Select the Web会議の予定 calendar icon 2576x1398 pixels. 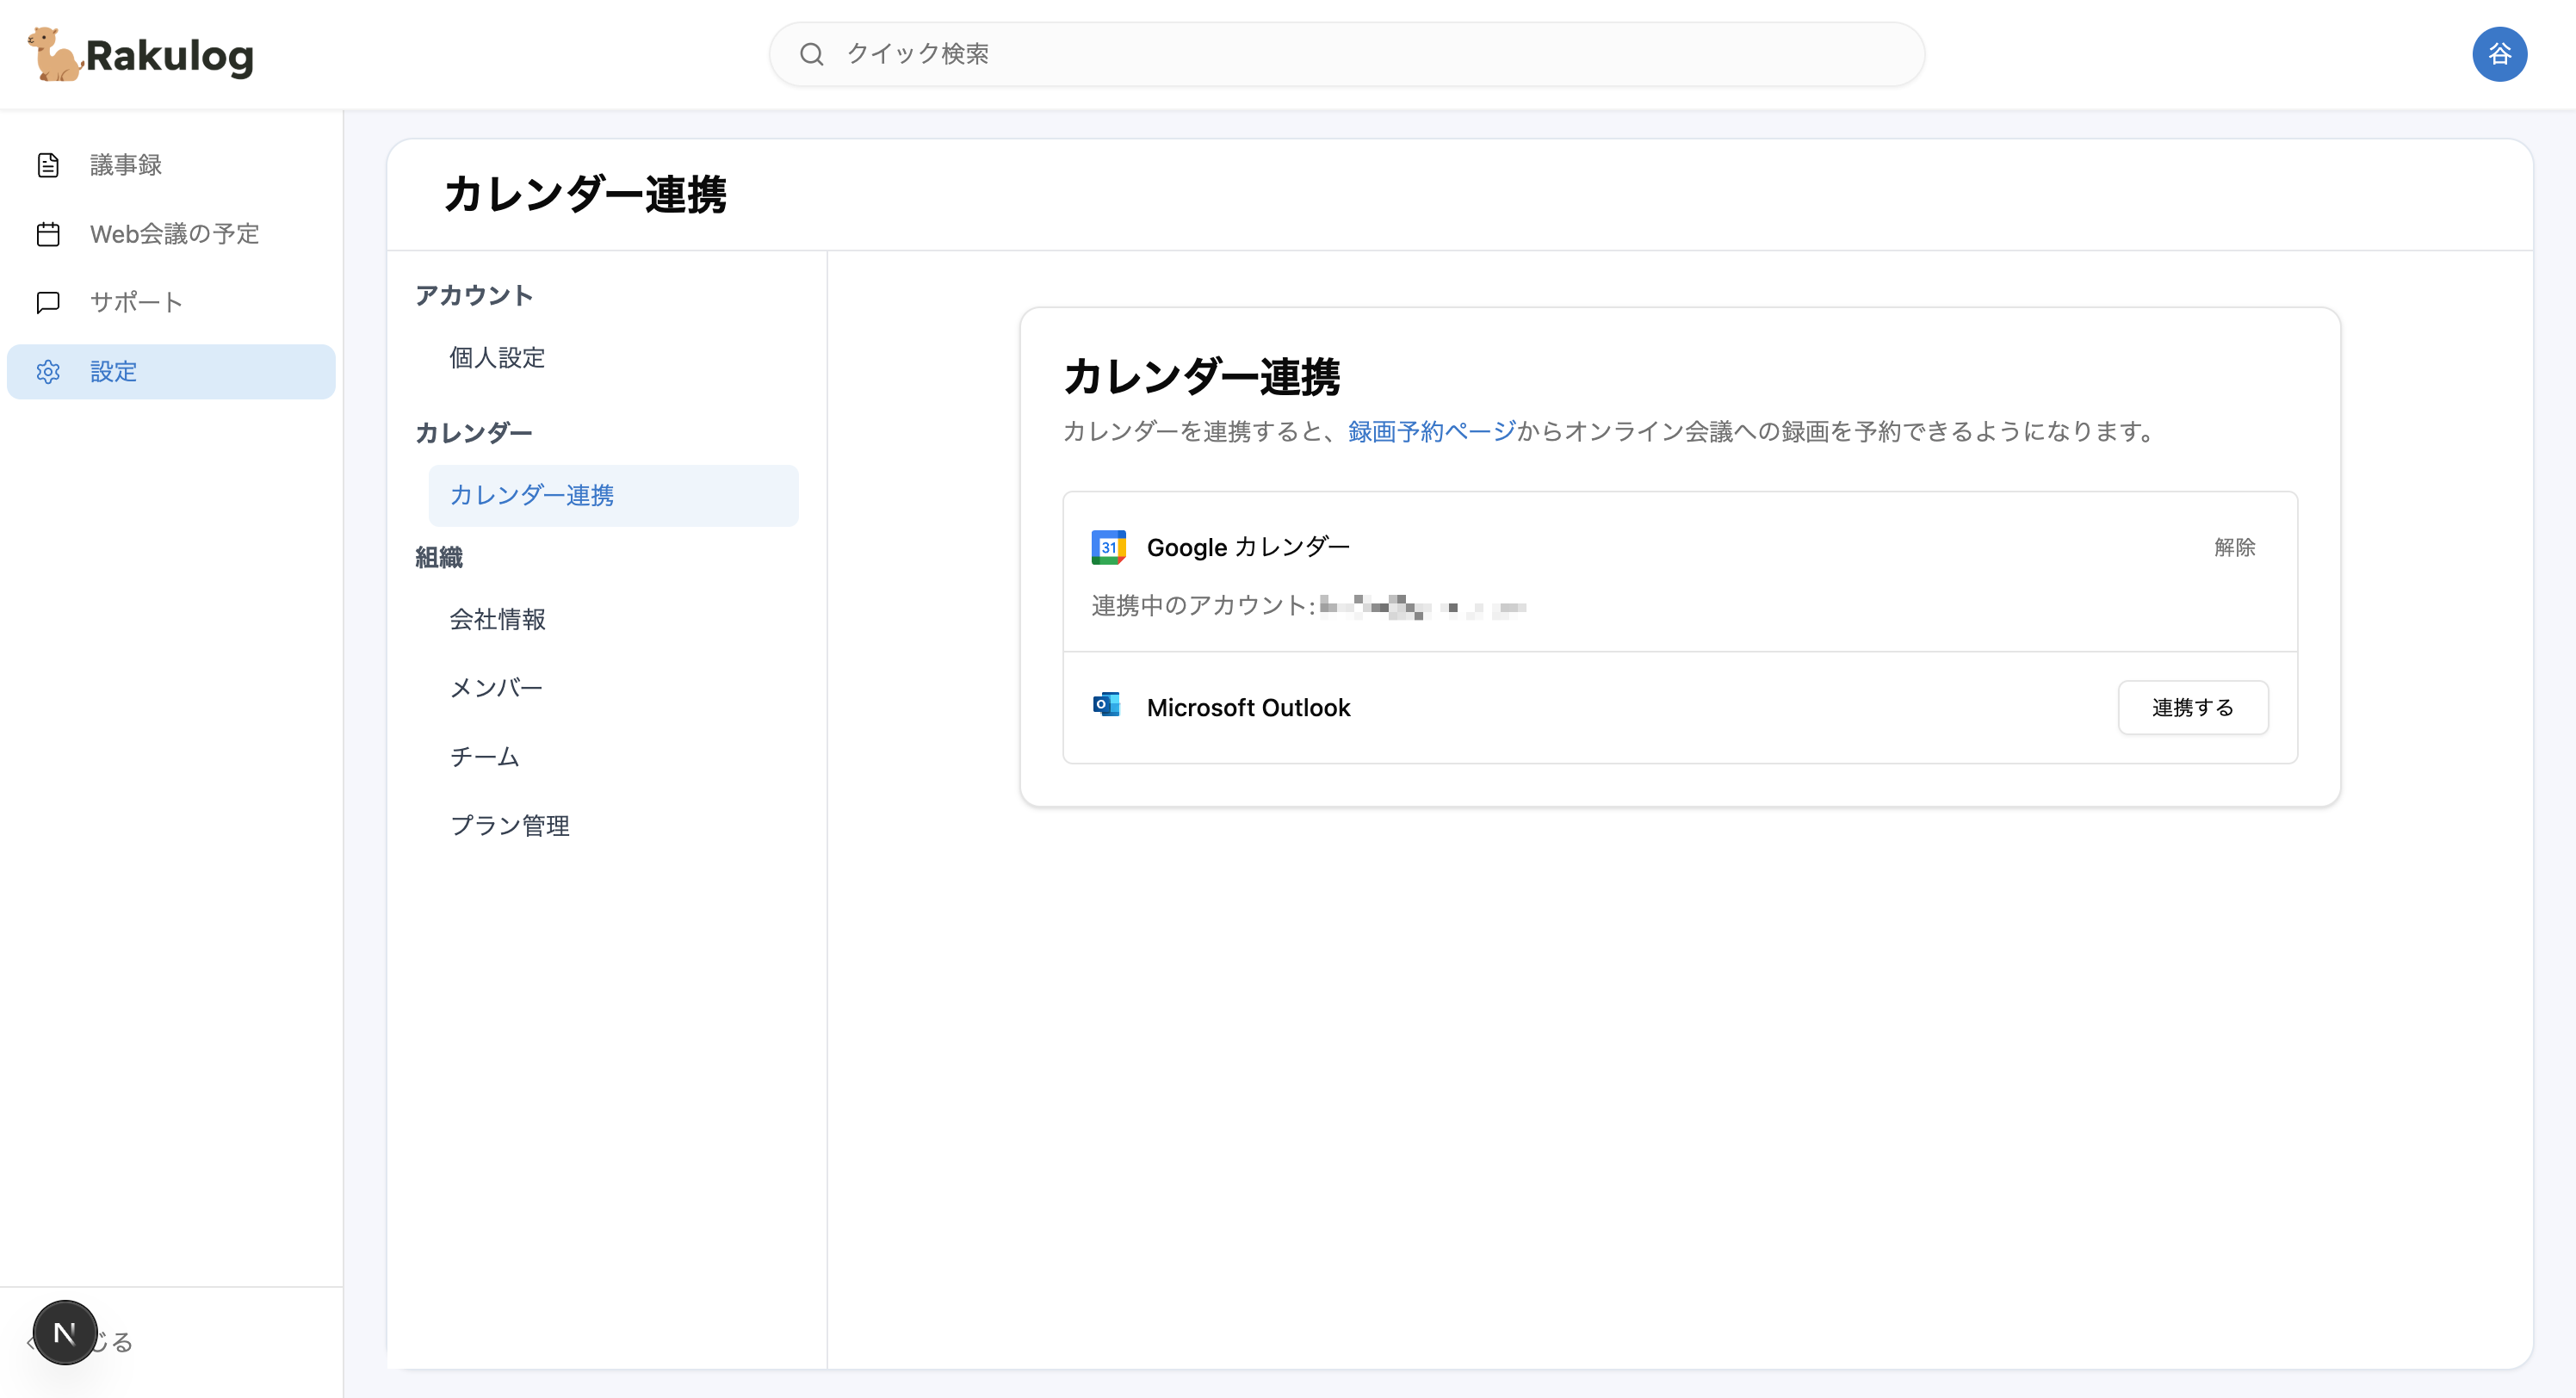pyautogui.click(x=50, y=233)
